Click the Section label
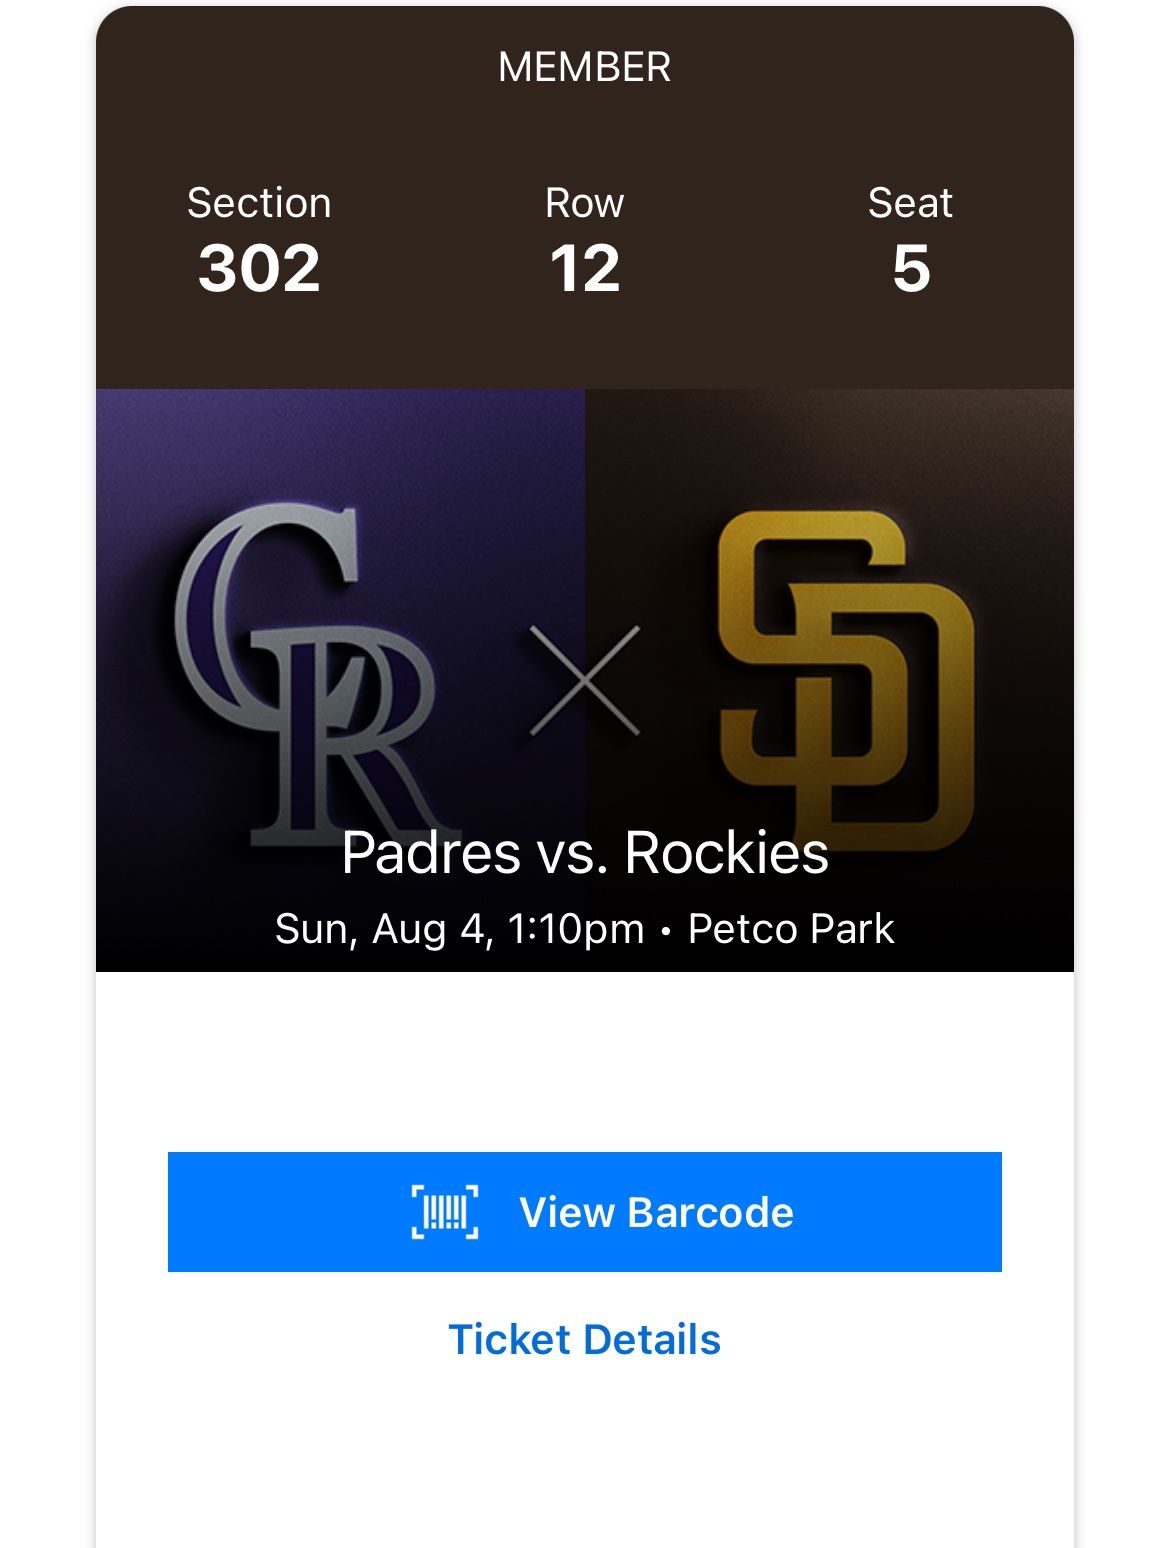Image resolution: width=1170 pixels, height=1548 pixels. [x=259, y=203]
